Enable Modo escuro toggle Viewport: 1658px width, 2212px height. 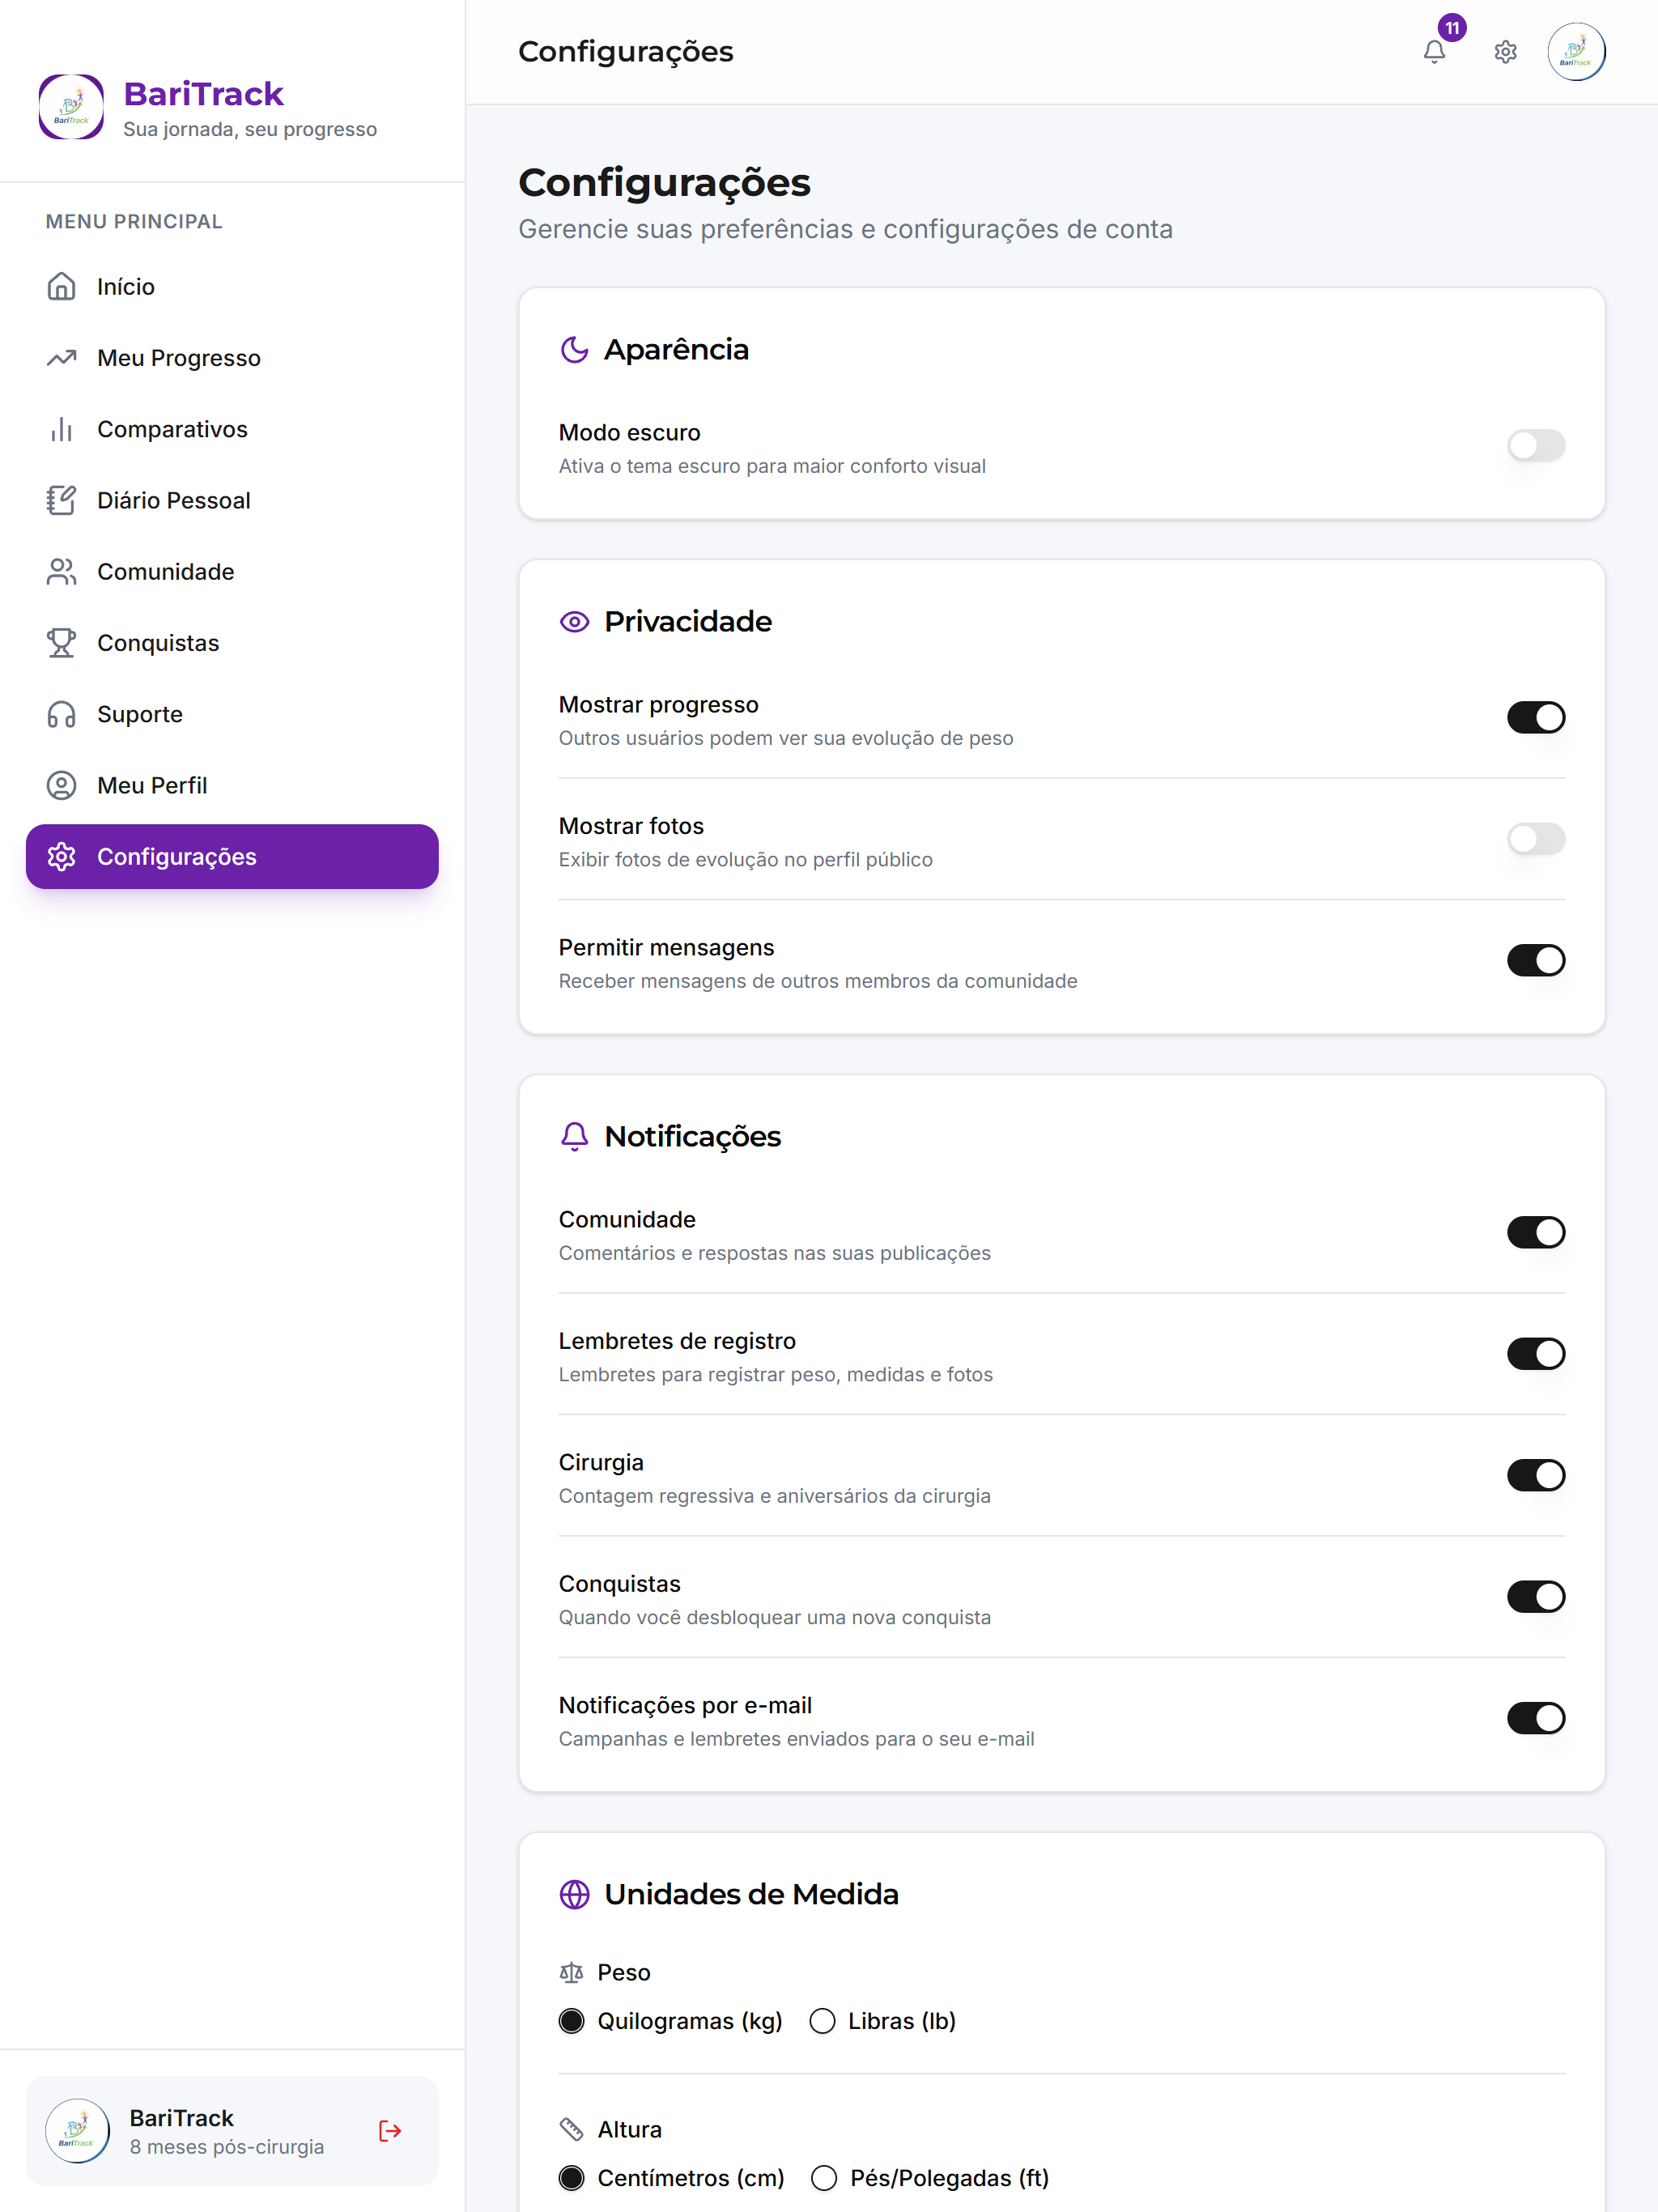point(1536,446)
